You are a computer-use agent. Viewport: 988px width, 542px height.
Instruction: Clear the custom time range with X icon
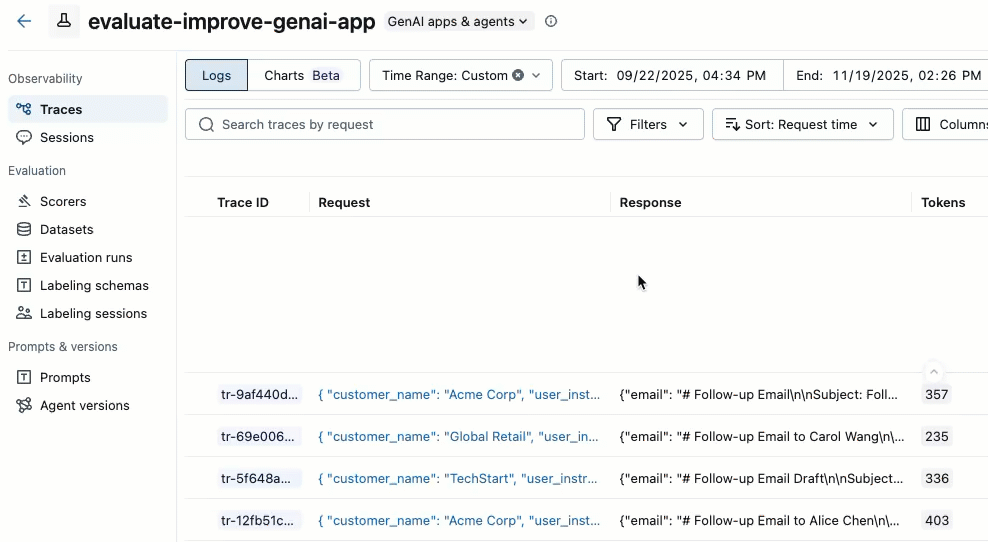pyautogui.click(x=518, y=75)
